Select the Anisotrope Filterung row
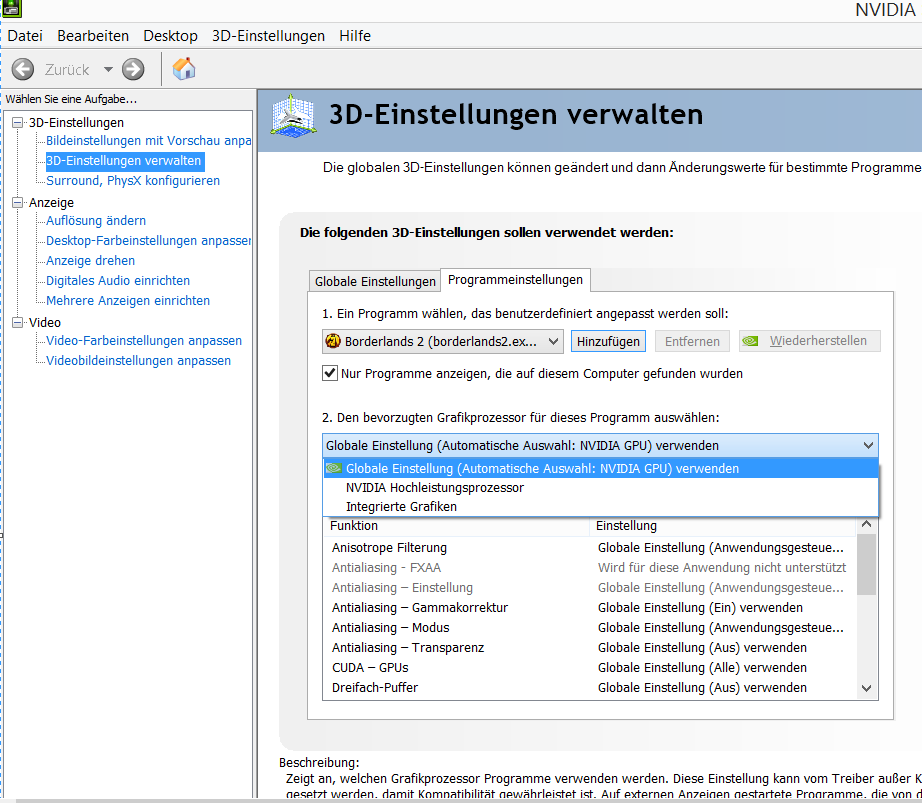 click(x=590, y=548)
